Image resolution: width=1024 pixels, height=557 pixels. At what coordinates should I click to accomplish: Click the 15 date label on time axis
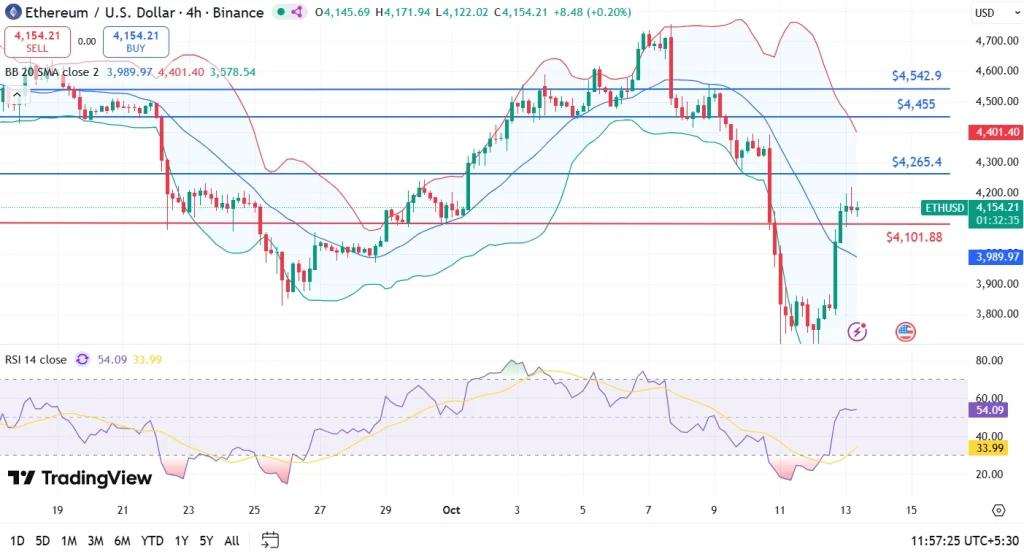click(x=911, y=510)
